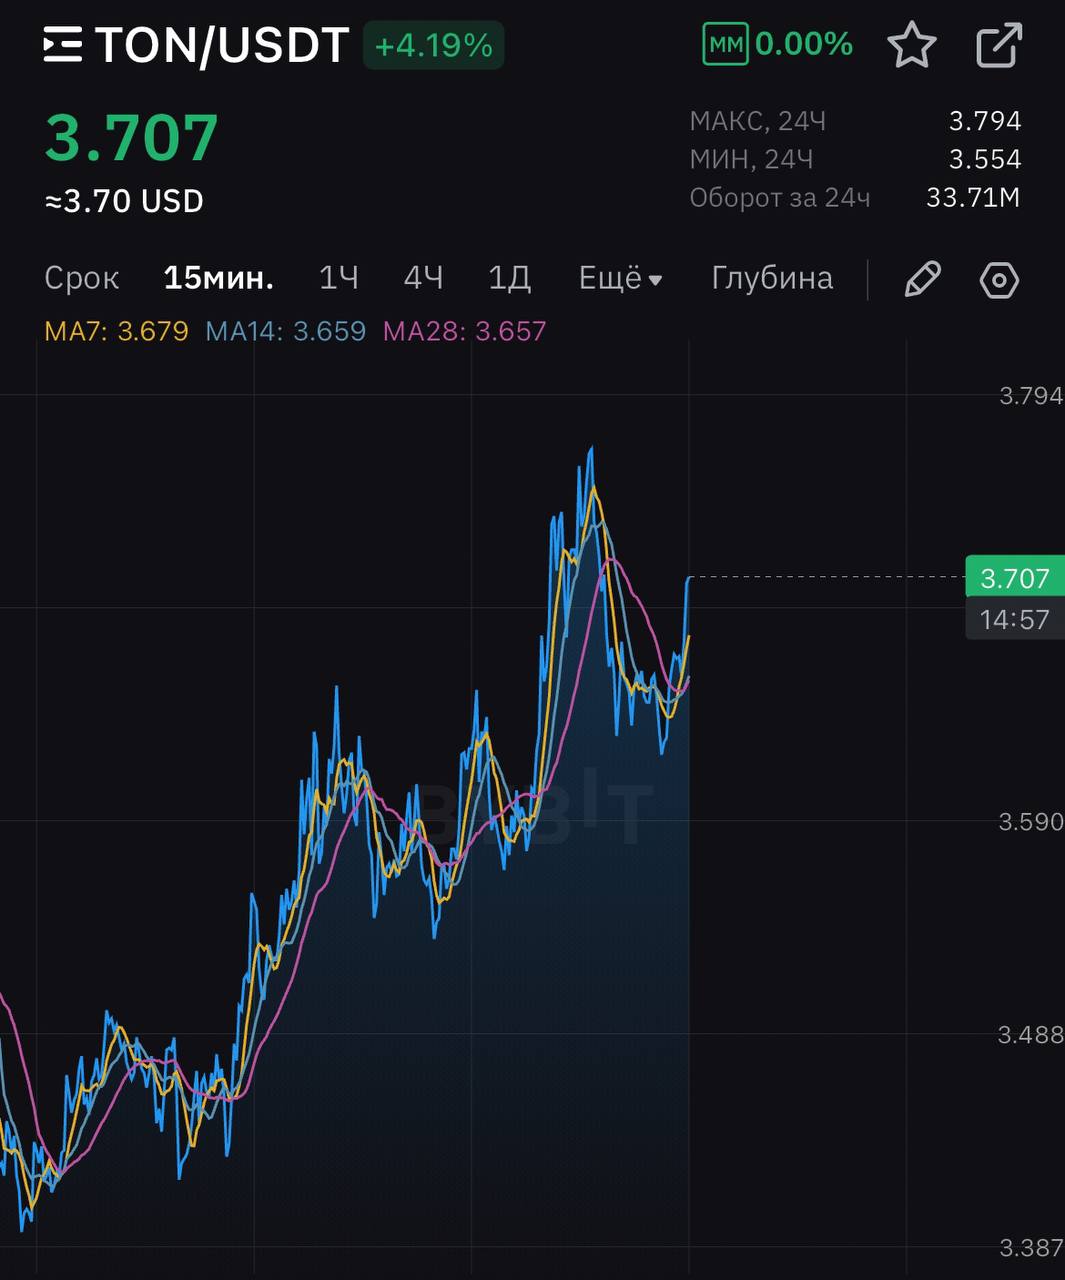The height and width of the screenshot is (1280, 1065).
Task: Add TON/USDT to favorites with star
Action: 912,45
